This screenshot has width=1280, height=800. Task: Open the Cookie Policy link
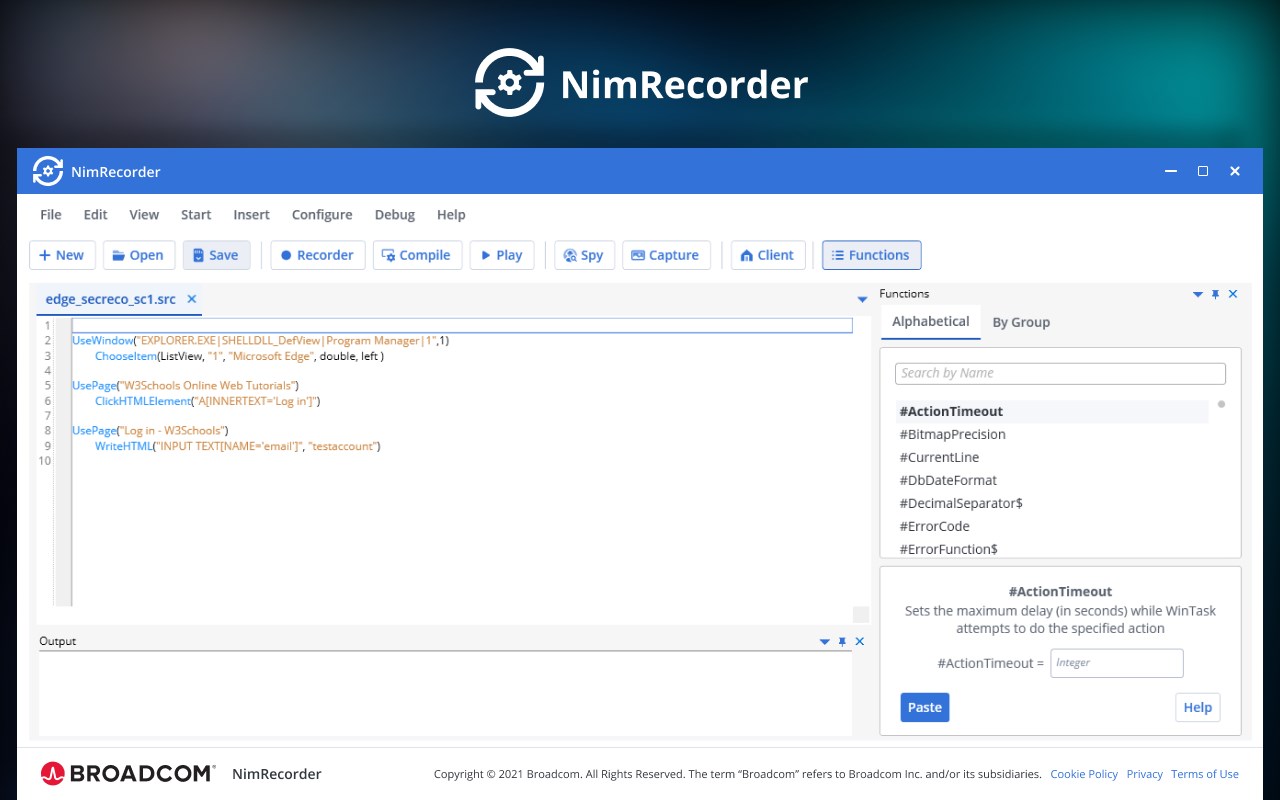(x=1084, y=774)
